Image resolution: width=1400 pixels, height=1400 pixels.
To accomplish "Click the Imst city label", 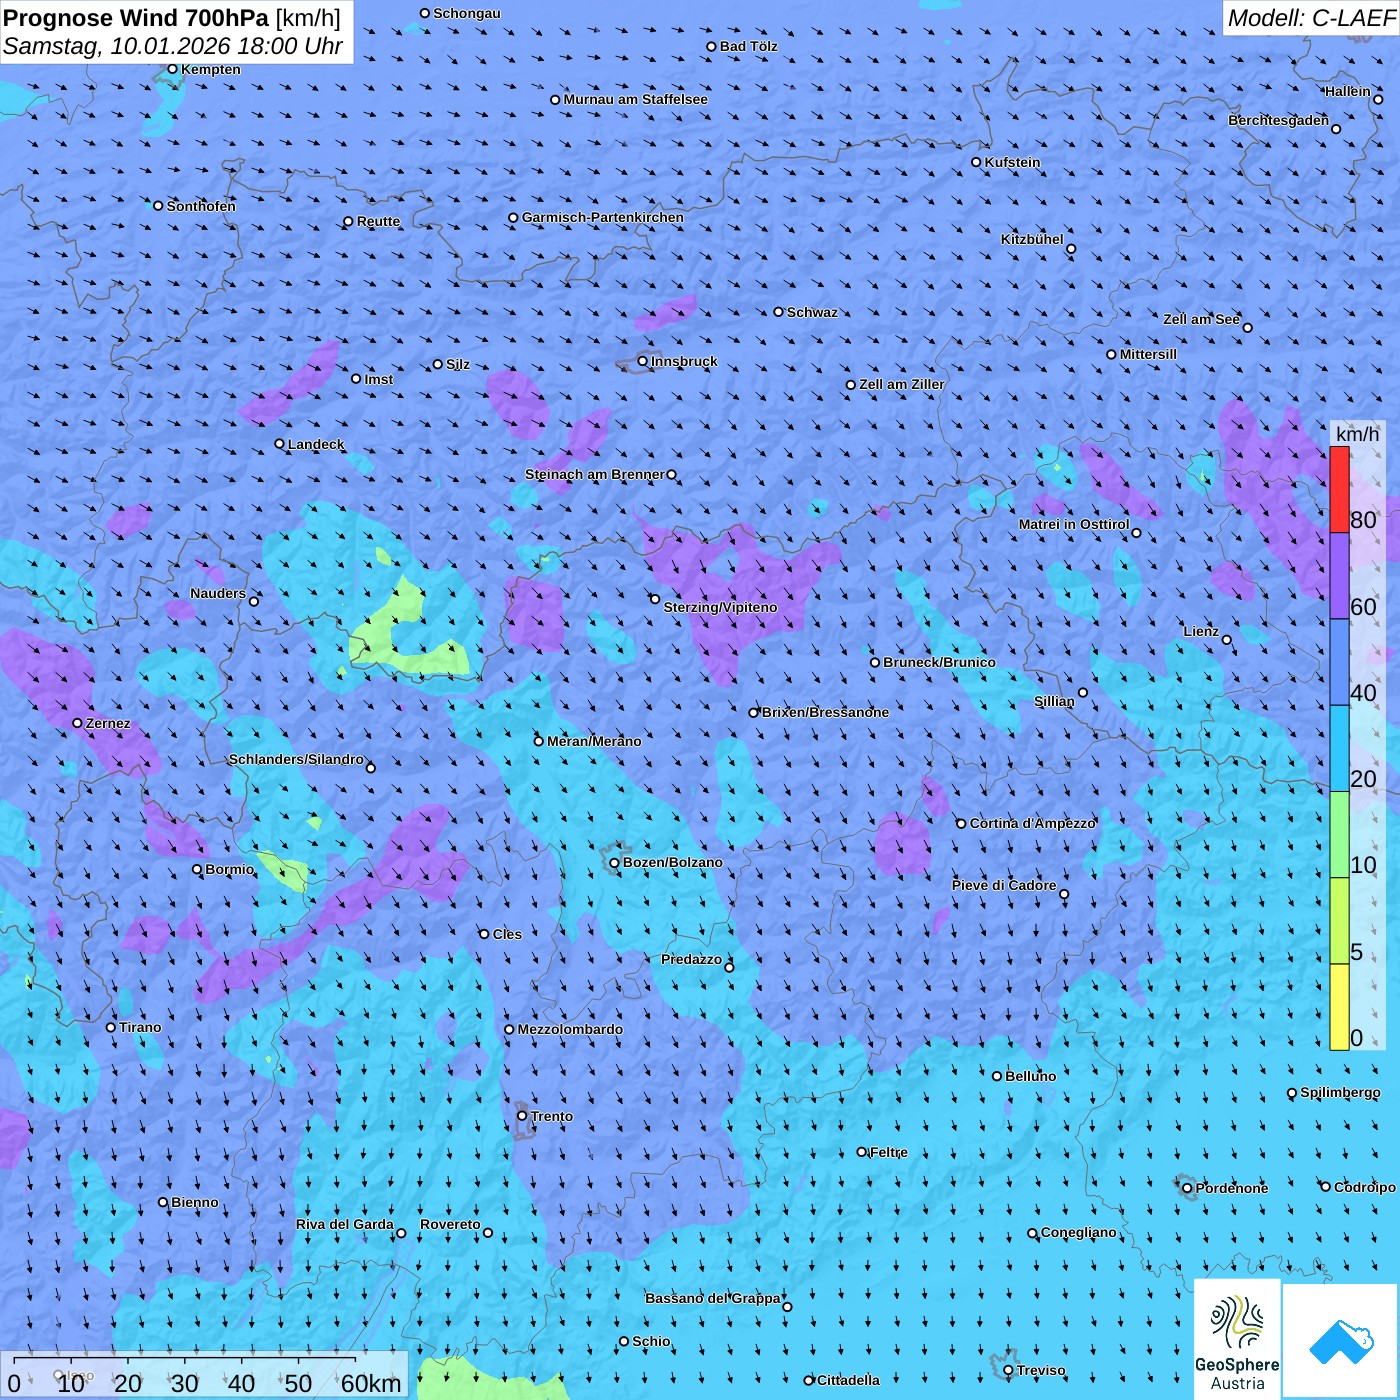I will (379, 379).
